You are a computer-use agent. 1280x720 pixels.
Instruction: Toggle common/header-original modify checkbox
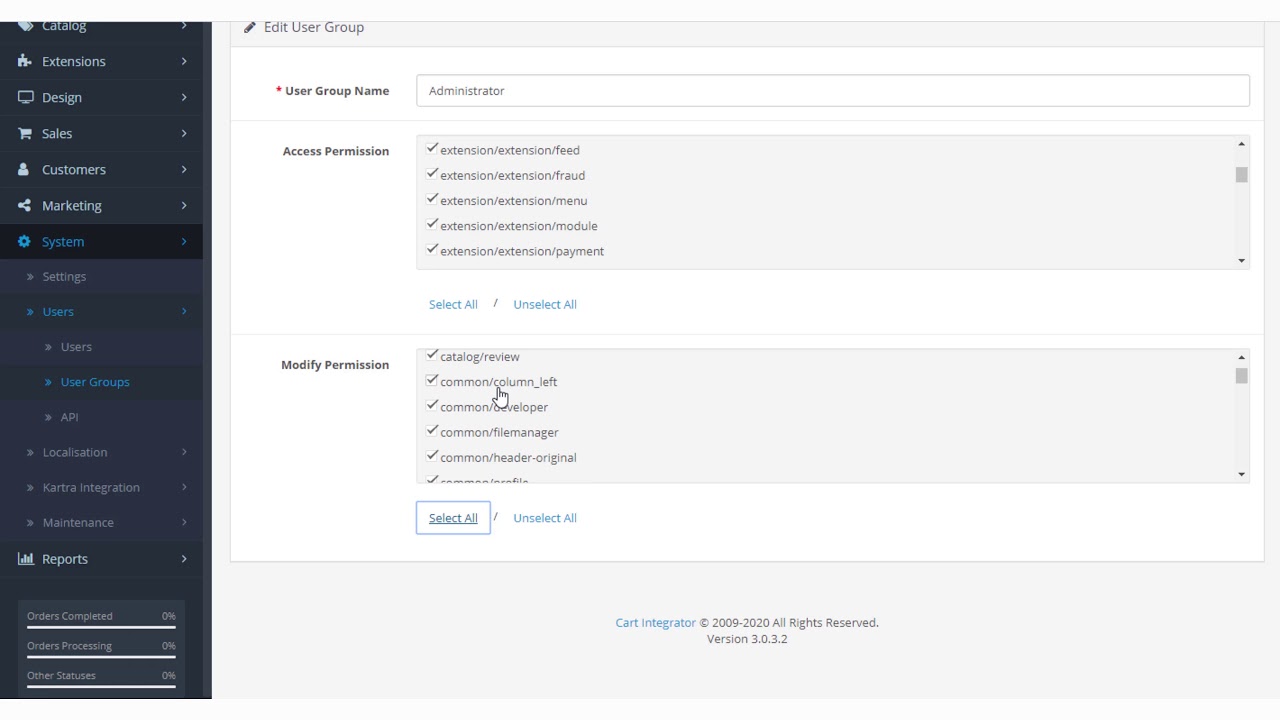point(432,456)
